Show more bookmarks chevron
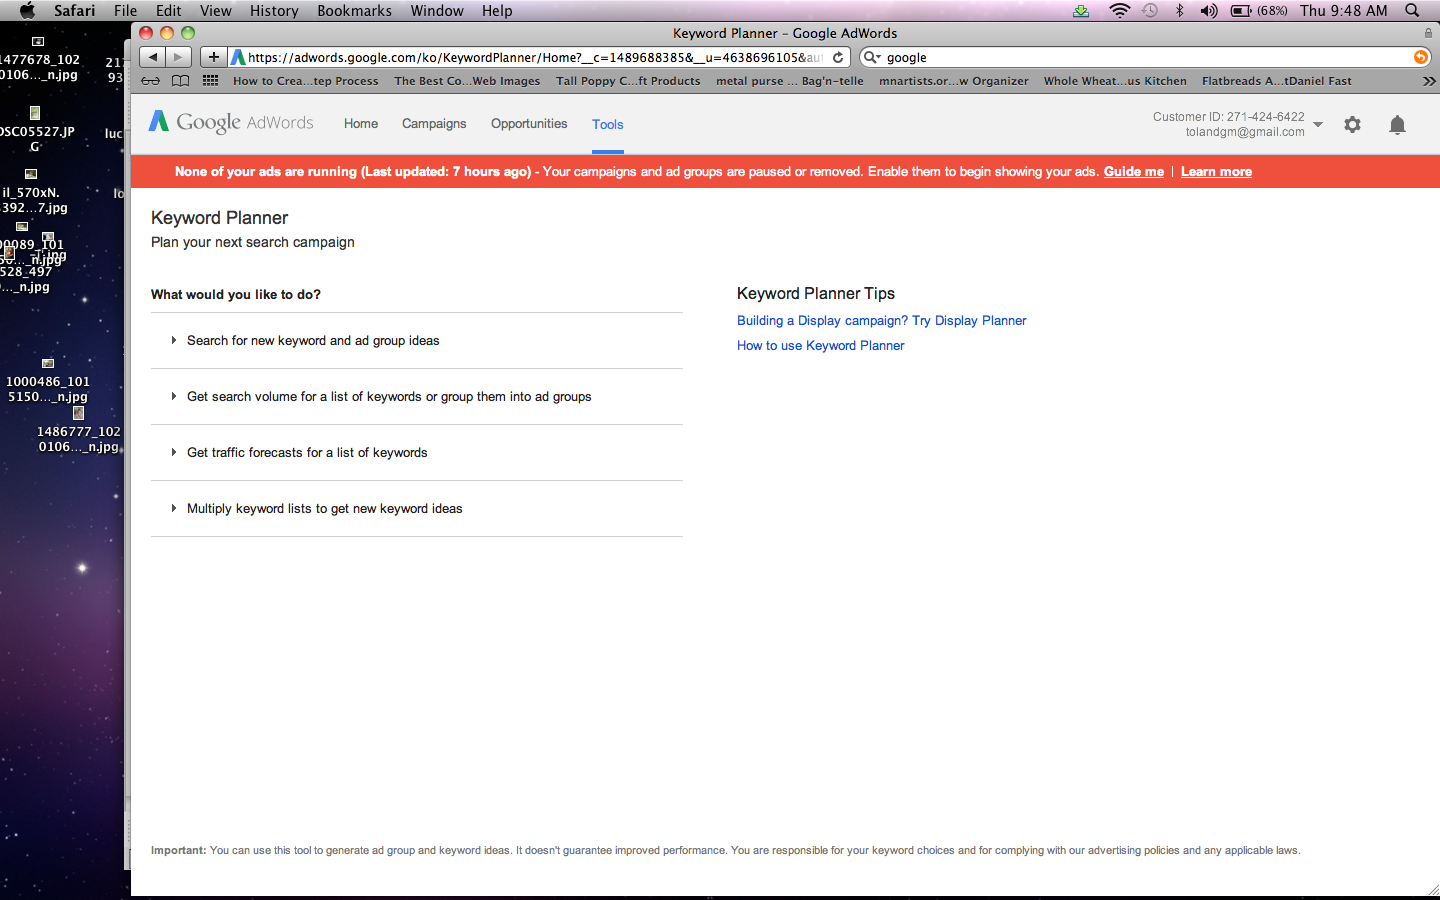The height and width of the screenshot is (900, 1440). tap(1428, 81)
